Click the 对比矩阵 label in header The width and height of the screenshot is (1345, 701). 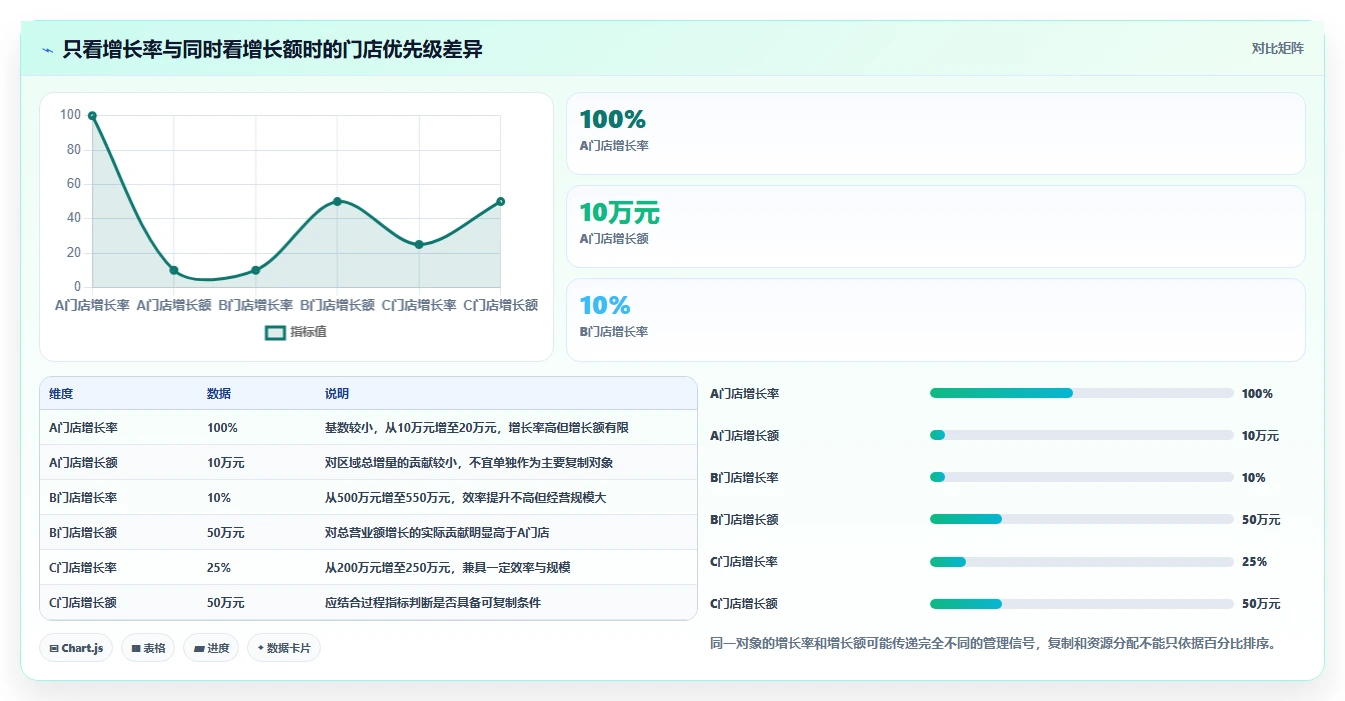click(x=1277, y=48)
